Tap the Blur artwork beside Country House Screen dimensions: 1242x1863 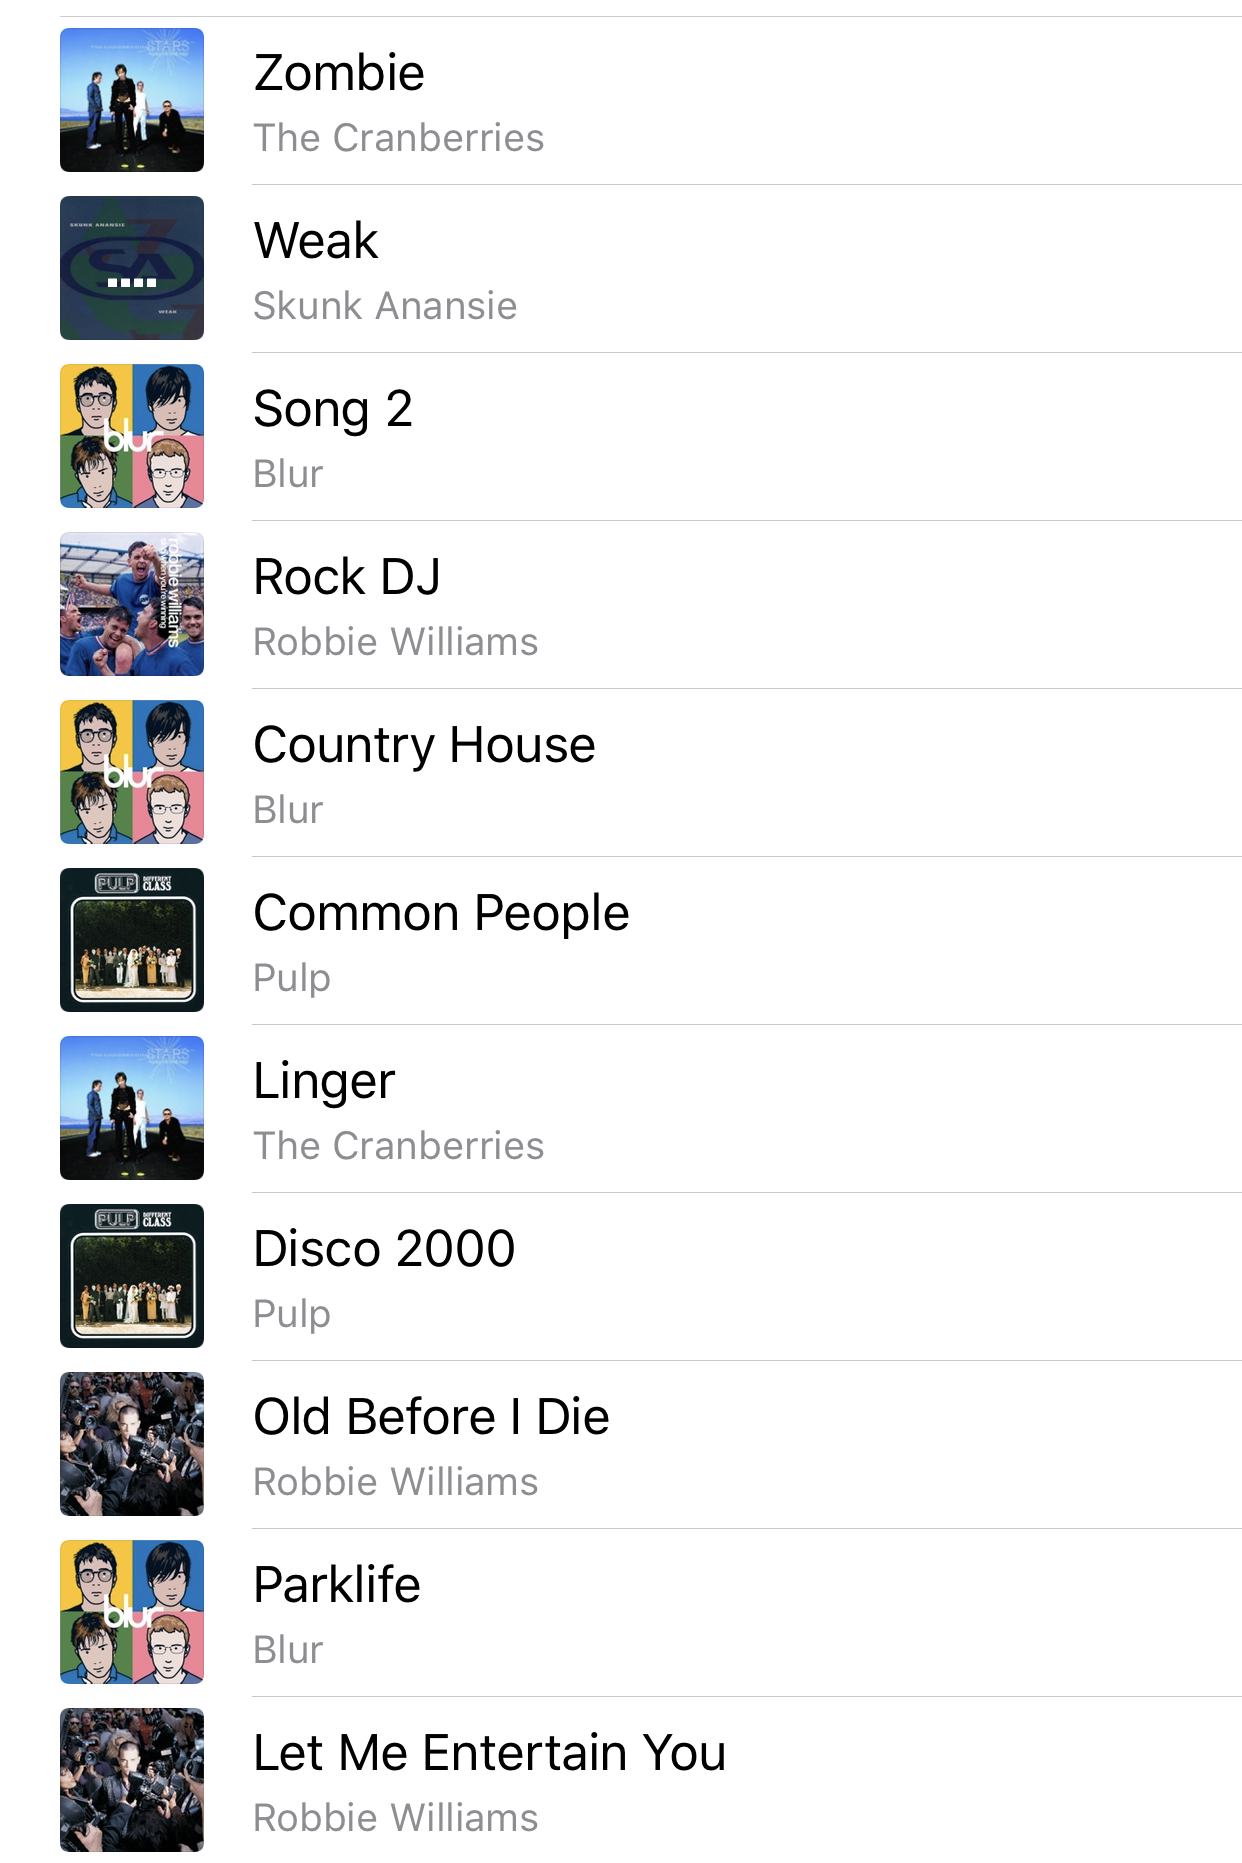coord(132,772)
